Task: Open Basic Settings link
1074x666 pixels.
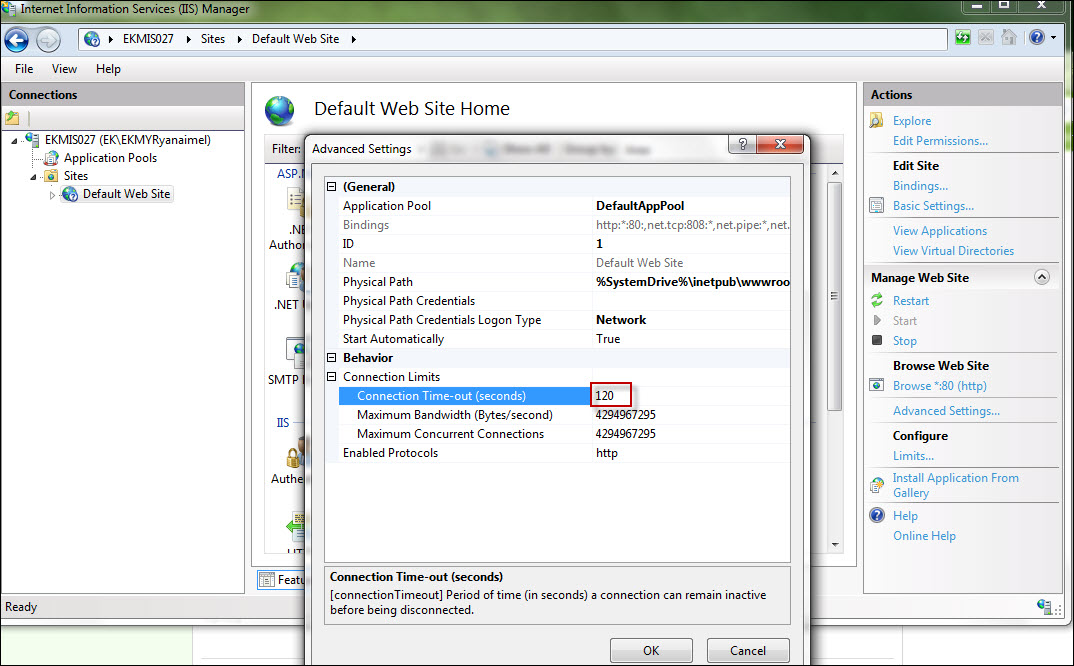Action: coord(933,206)
